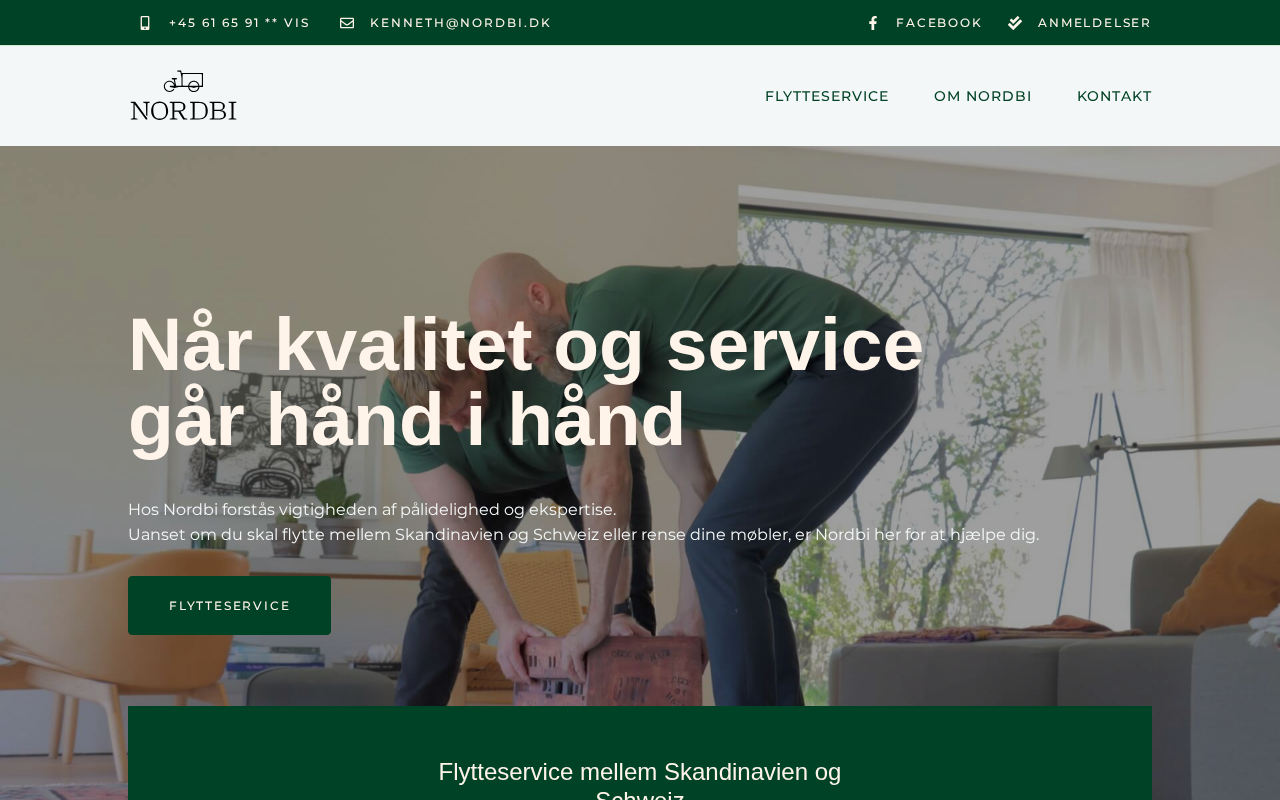
Task: Go to homepage via the NORDBI logo text
Action: pos(184,109)
